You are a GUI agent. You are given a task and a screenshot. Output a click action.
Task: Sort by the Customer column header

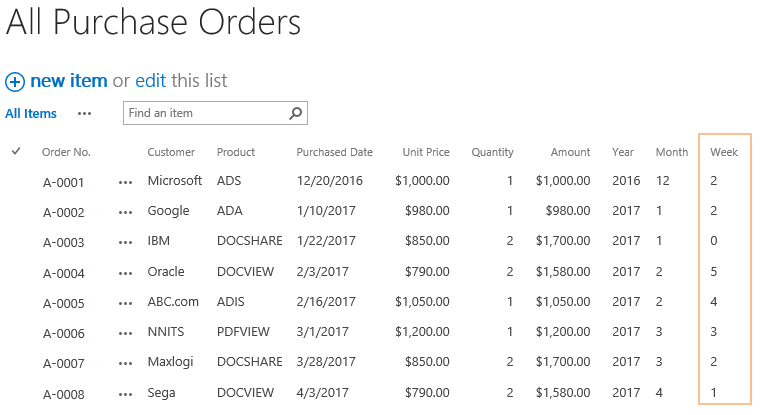coord(171,152)
